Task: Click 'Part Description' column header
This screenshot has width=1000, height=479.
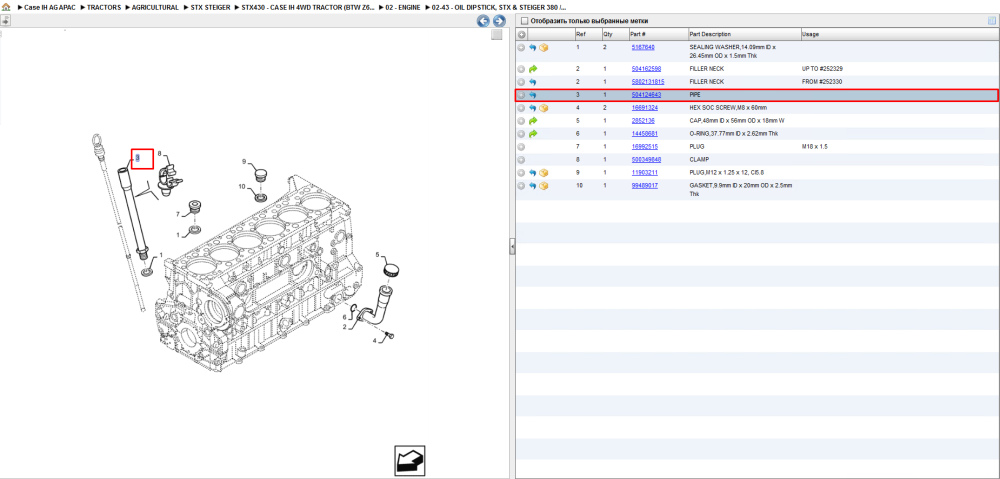Action: point(744,34)
